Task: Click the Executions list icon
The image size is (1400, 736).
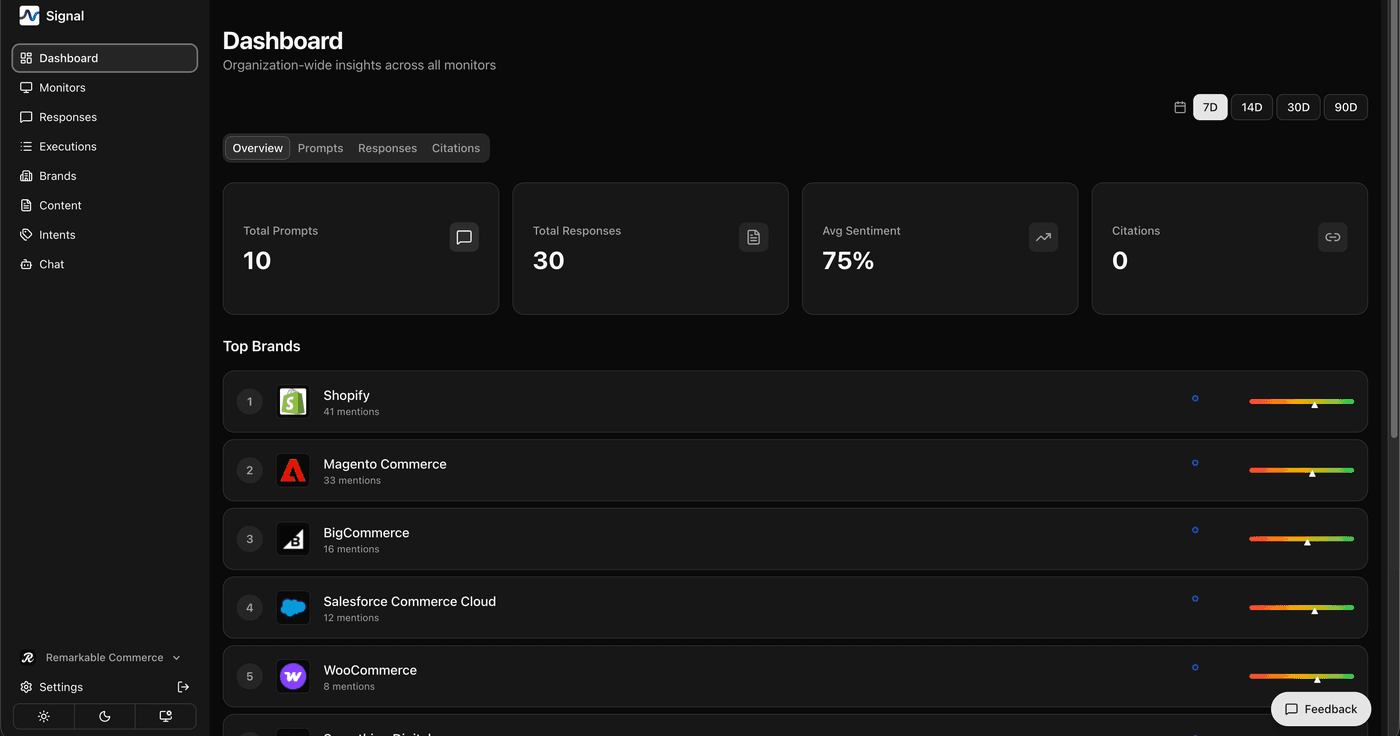Action: point(27,146)
